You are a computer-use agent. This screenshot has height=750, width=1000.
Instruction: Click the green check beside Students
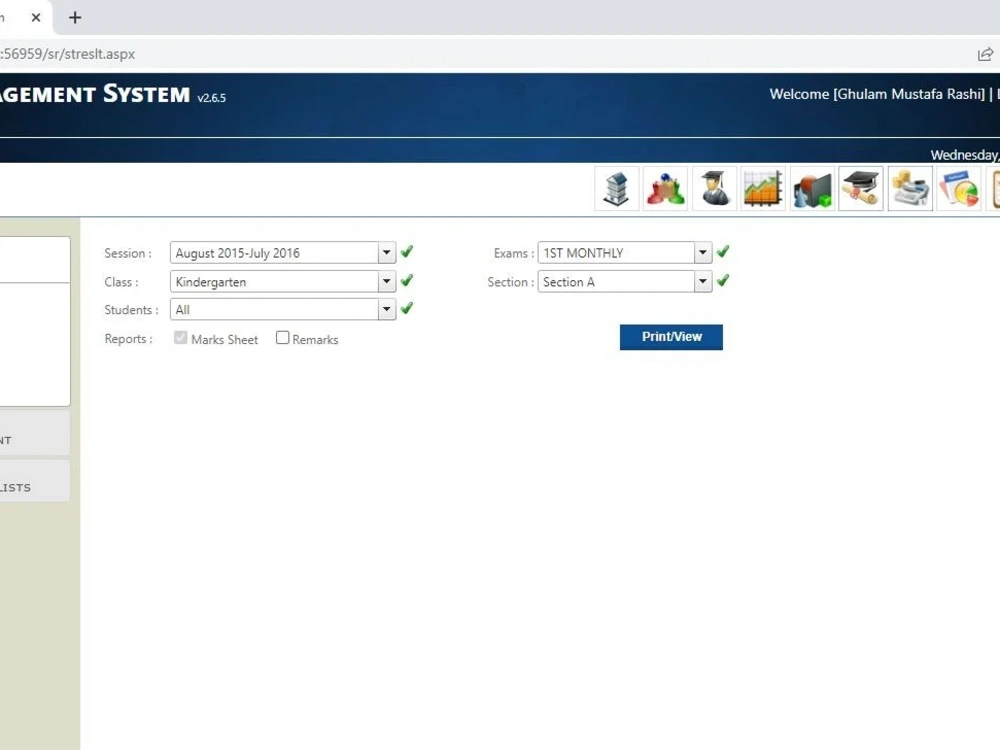click(x=407, y=309)
